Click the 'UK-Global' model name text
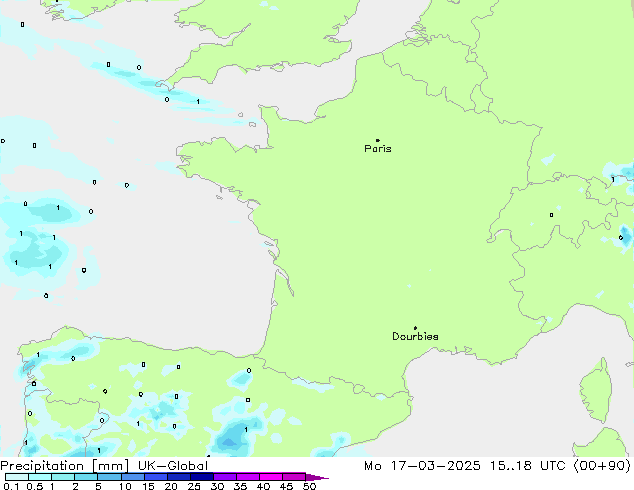 pyautogui.click(x=173, y=466)
